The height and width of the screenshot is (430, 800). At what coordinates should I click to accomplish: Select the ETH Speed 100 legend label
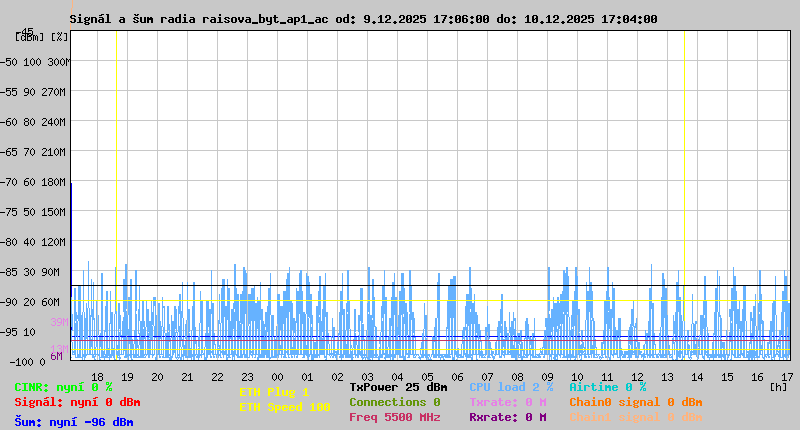284,407
